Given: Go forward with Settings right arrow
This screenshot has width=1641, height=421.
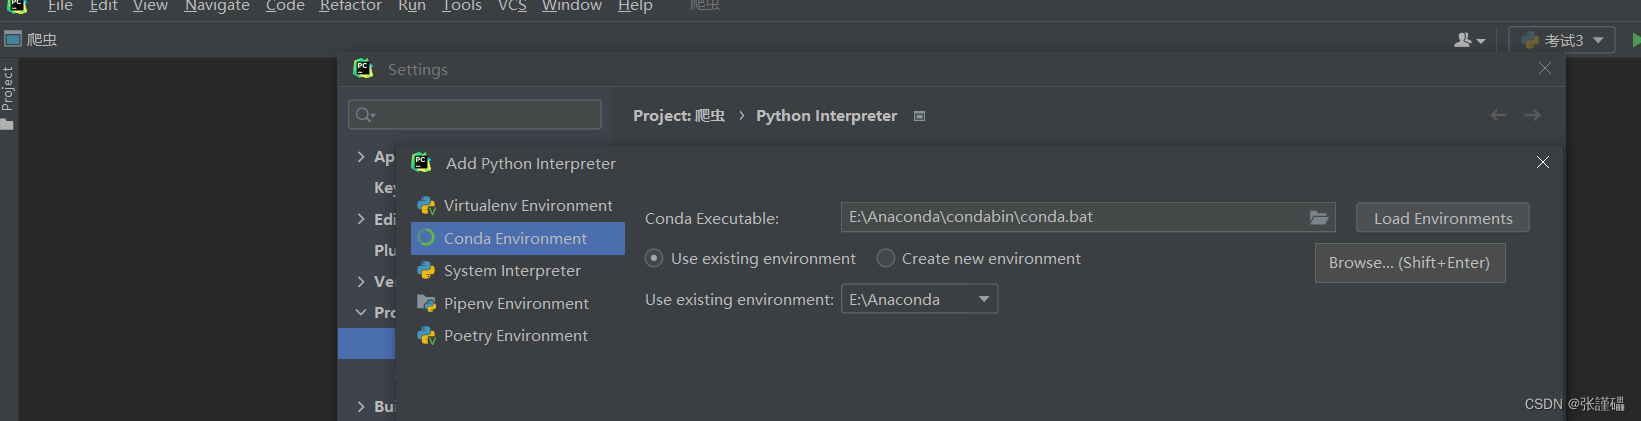Looking at the screenshot, I should pyautogui.click(x=1532, y=115).
